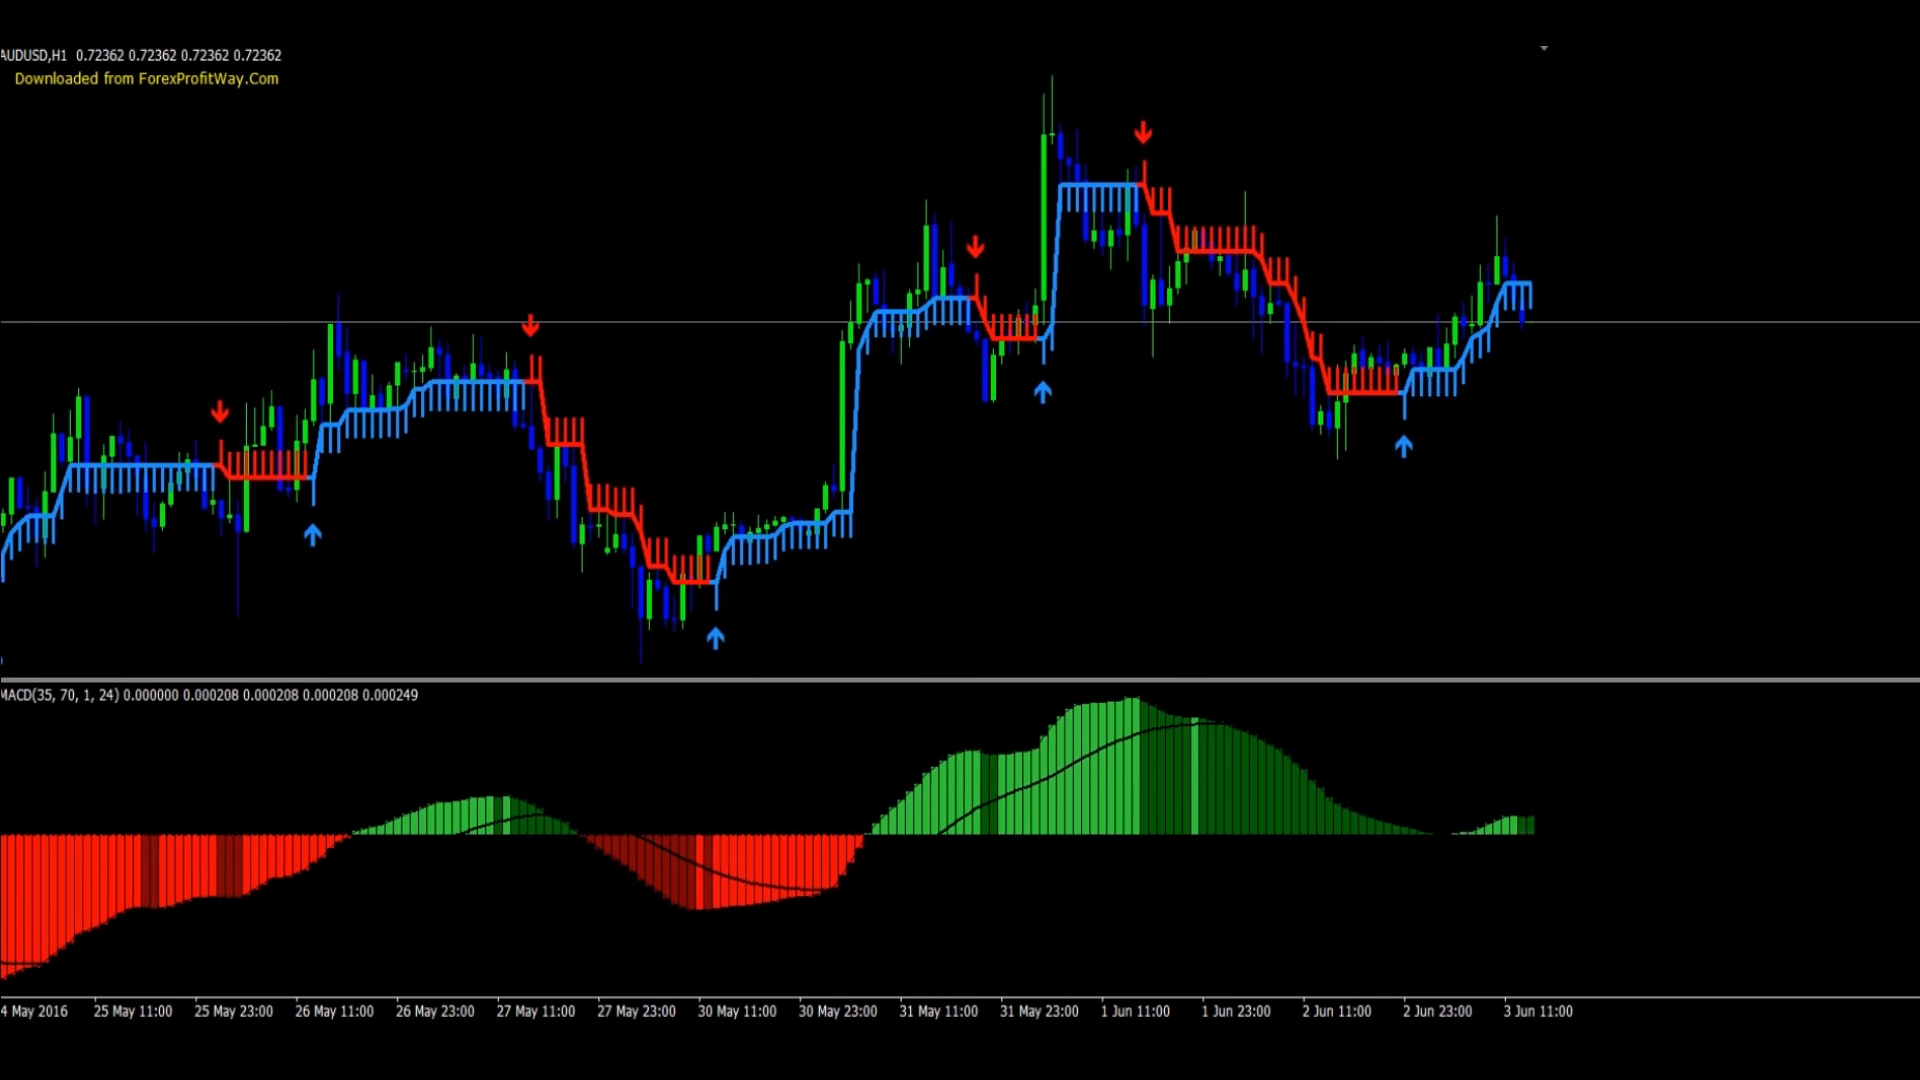
Task: Click blue buy arrow below 26 May 11:00 candles
Action: [x=313, y=535]
